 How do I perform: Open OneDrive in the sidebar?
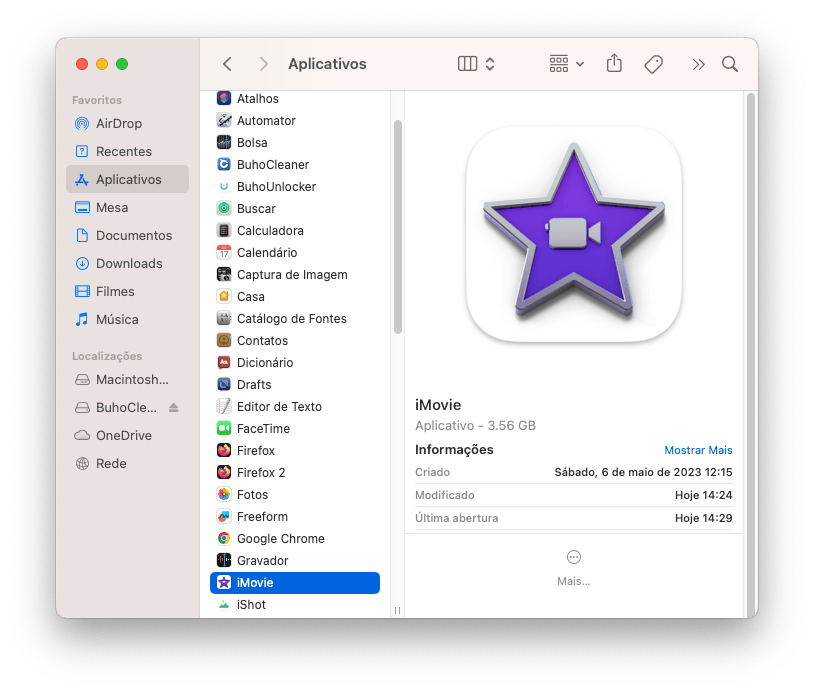127,436
